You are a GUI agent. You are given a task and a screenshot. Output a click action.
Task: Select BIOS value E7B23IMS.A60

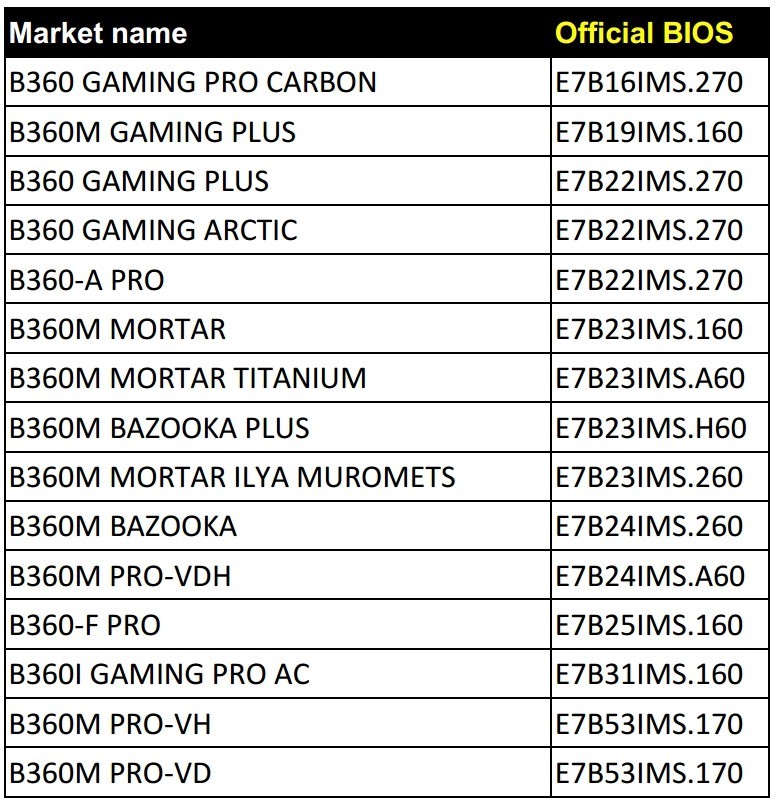650,378
